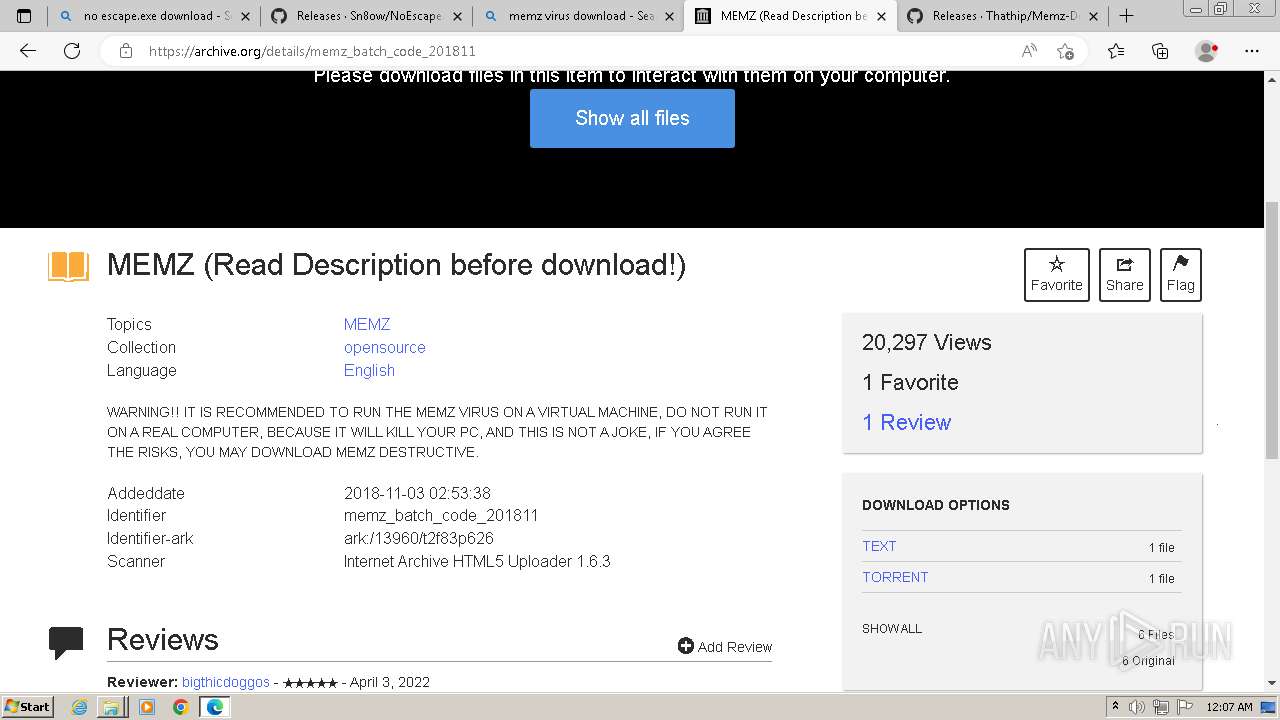
Task: Close the Thathip/Memz Releases tab
Action: [1093, 16]
